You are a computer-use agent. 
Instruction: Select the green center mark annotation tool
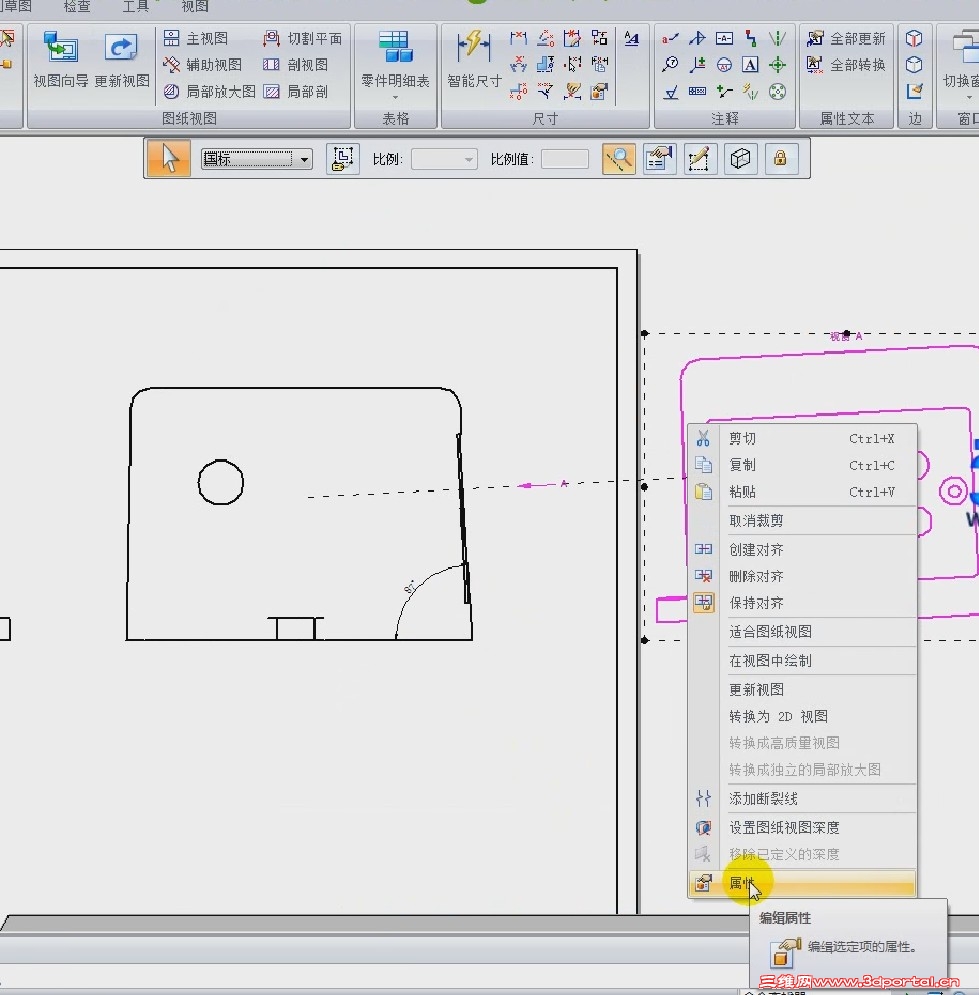tap(777, 65)
